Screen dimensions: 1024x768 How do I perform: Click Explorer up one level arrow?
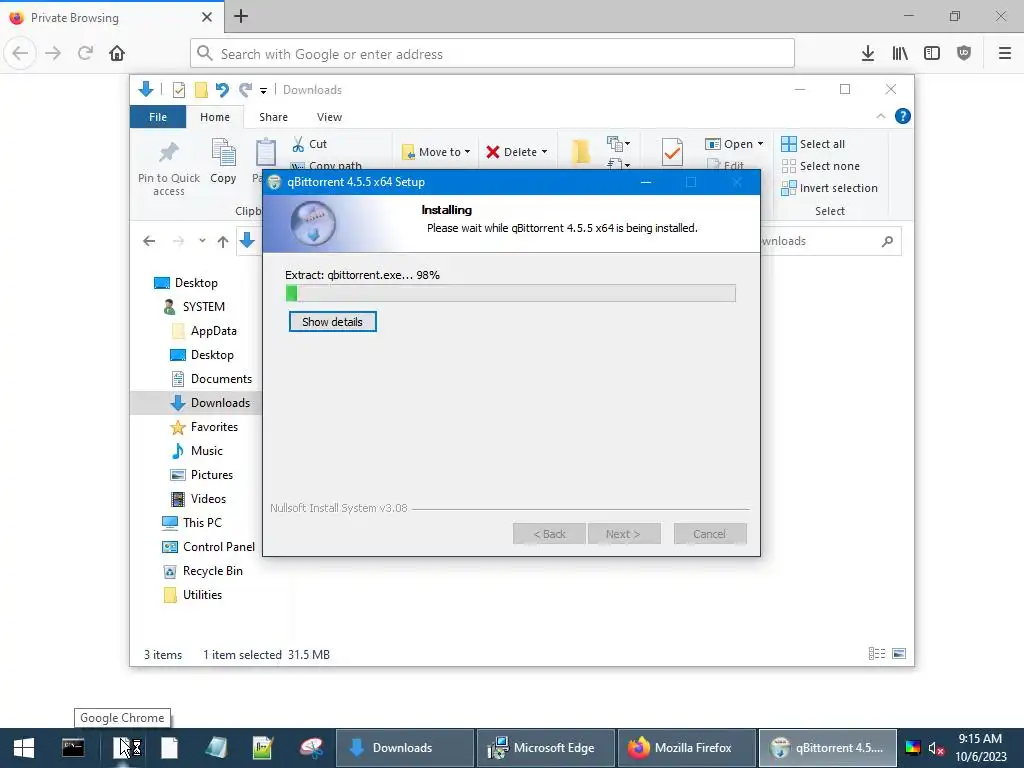point(223,241)
